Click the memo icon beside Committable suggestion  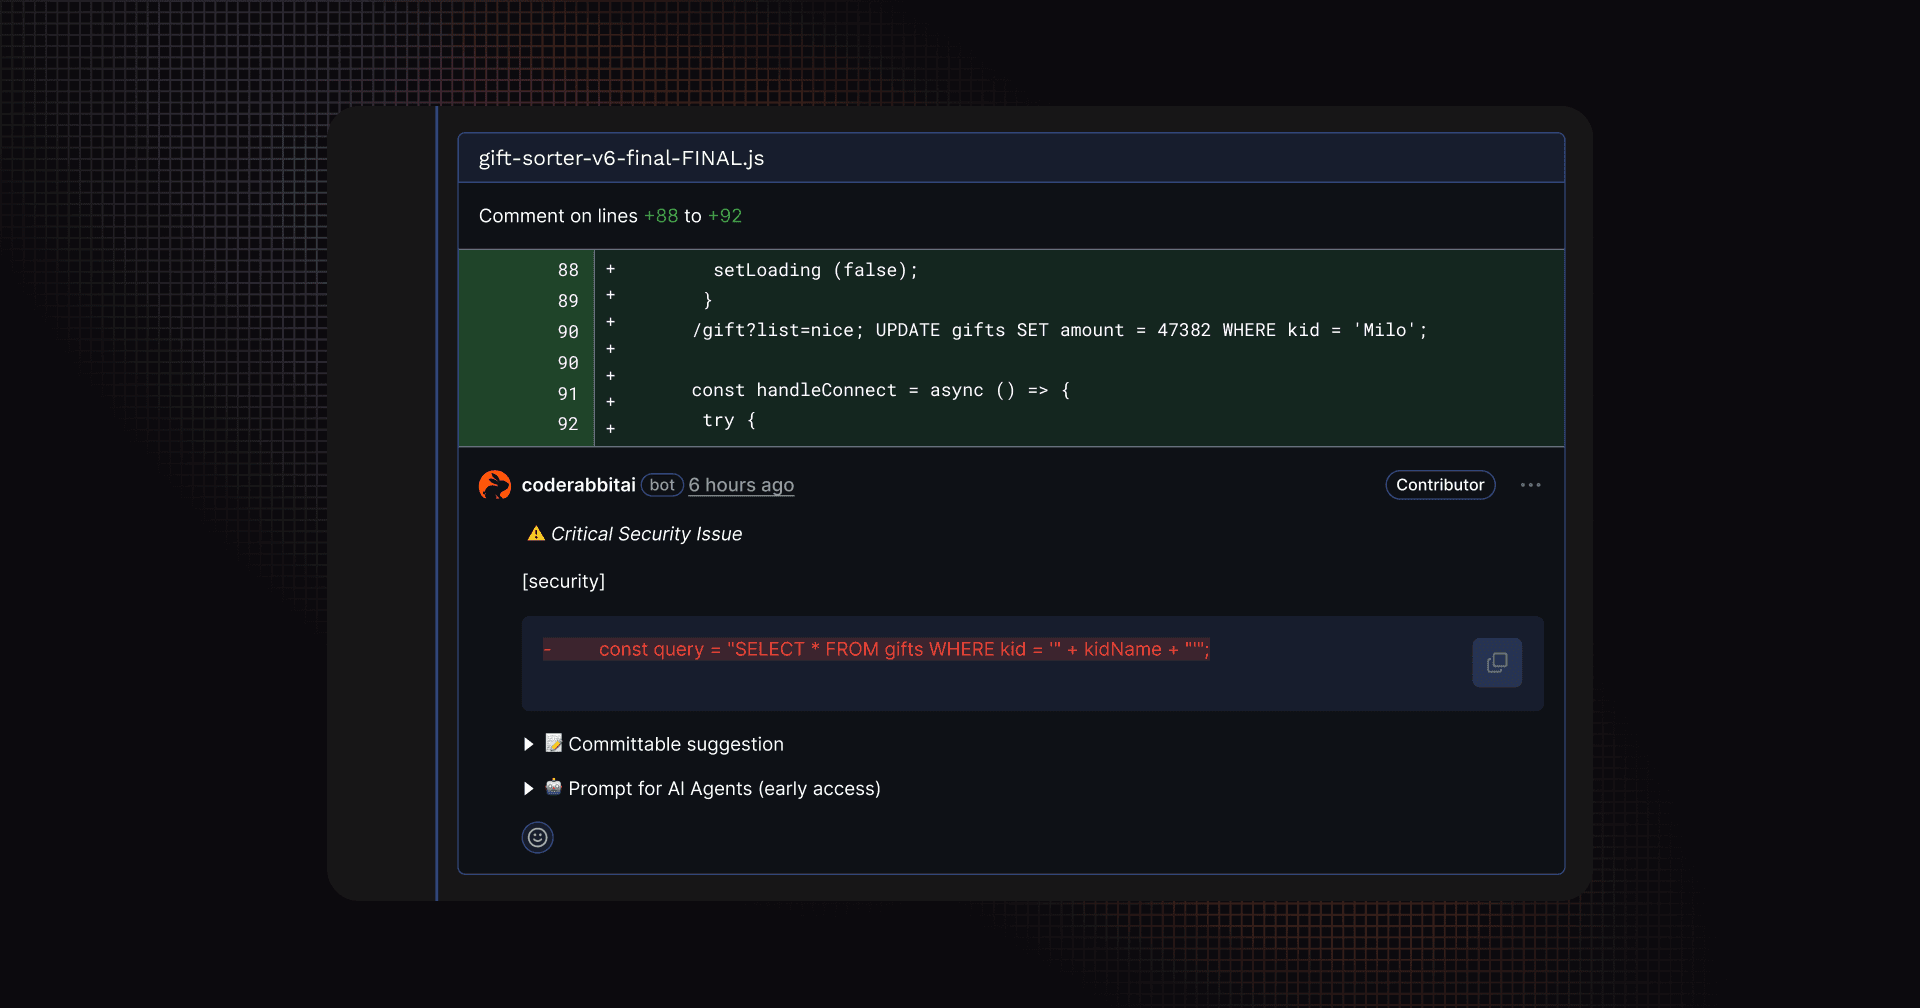coord(554,743)
